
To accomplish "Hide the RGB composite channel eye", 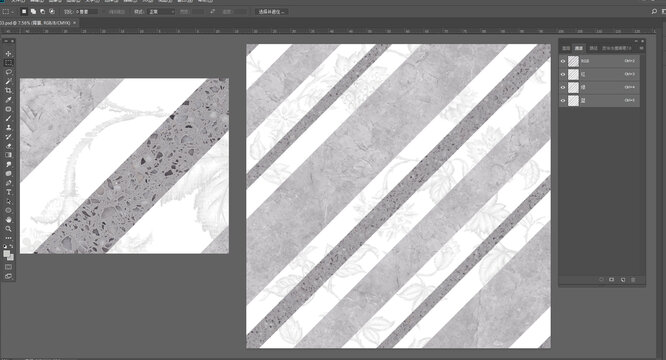I will [x=563, y=61].
